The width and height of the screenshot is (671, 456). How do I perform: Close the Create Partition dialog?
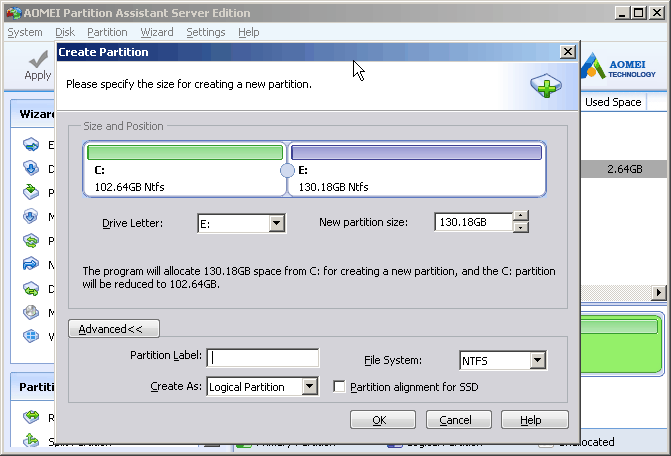568,52
